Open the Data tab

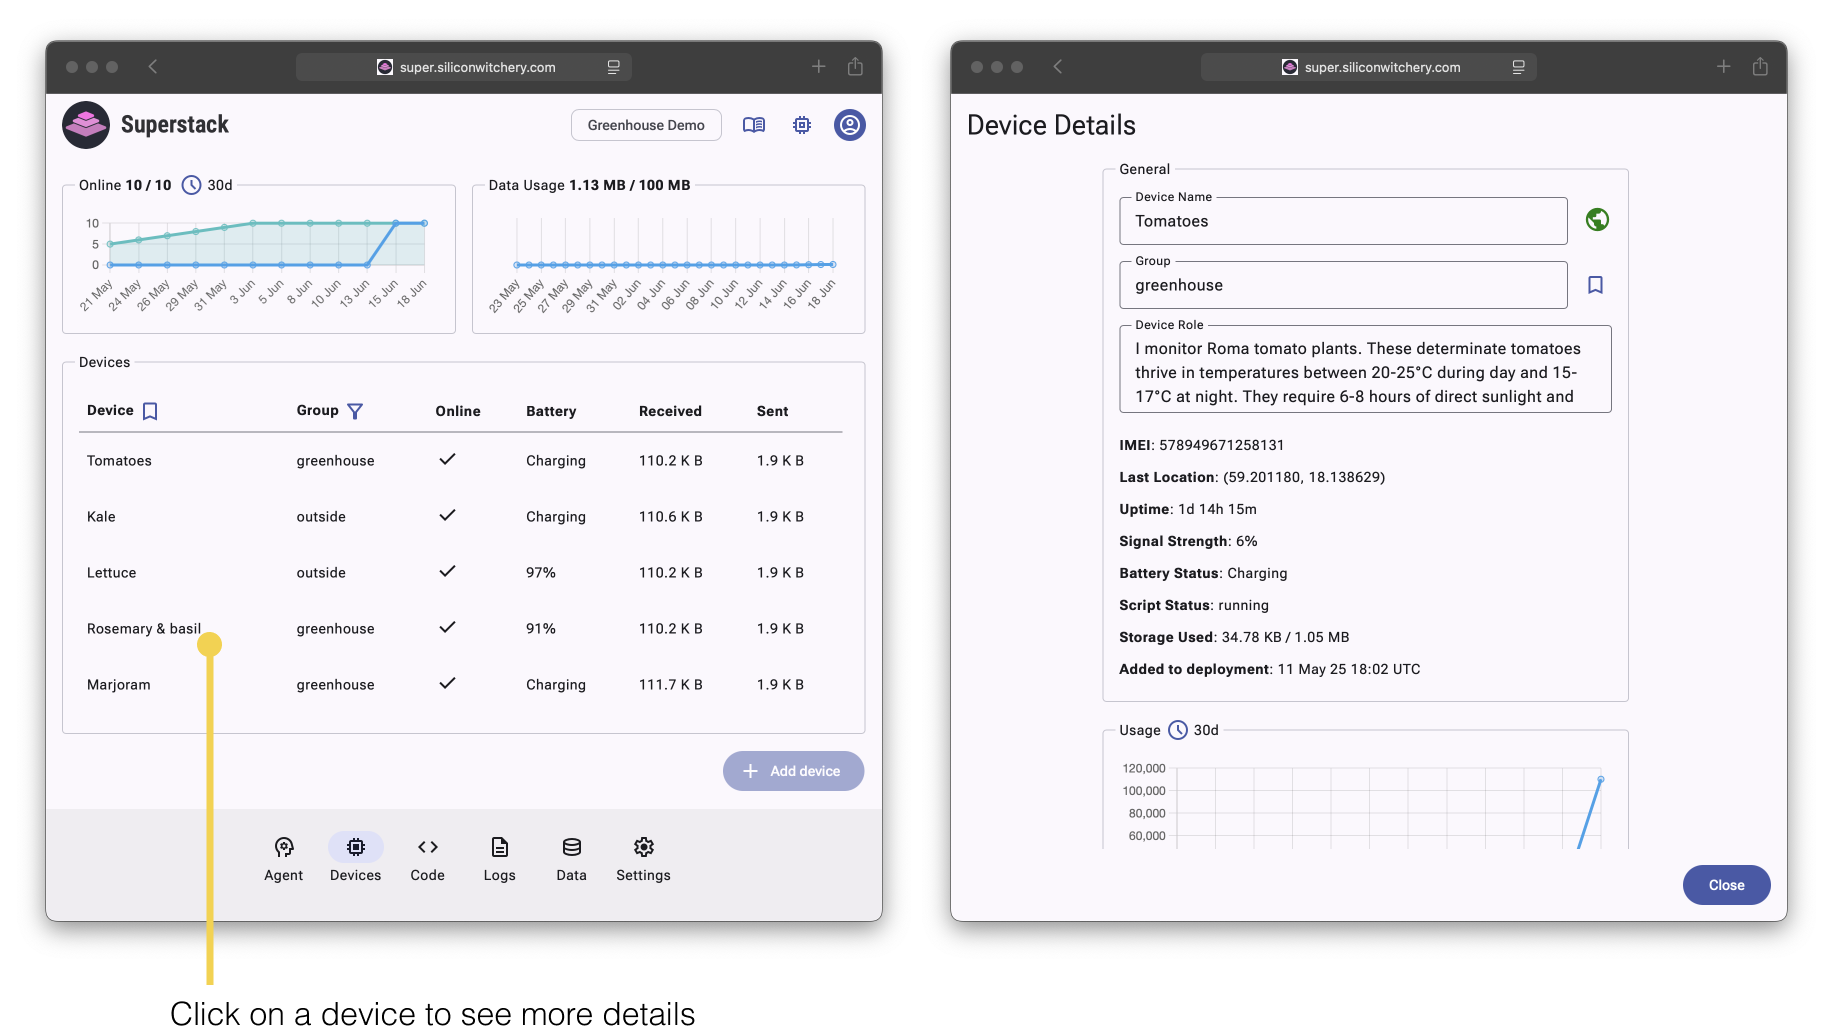572,859
